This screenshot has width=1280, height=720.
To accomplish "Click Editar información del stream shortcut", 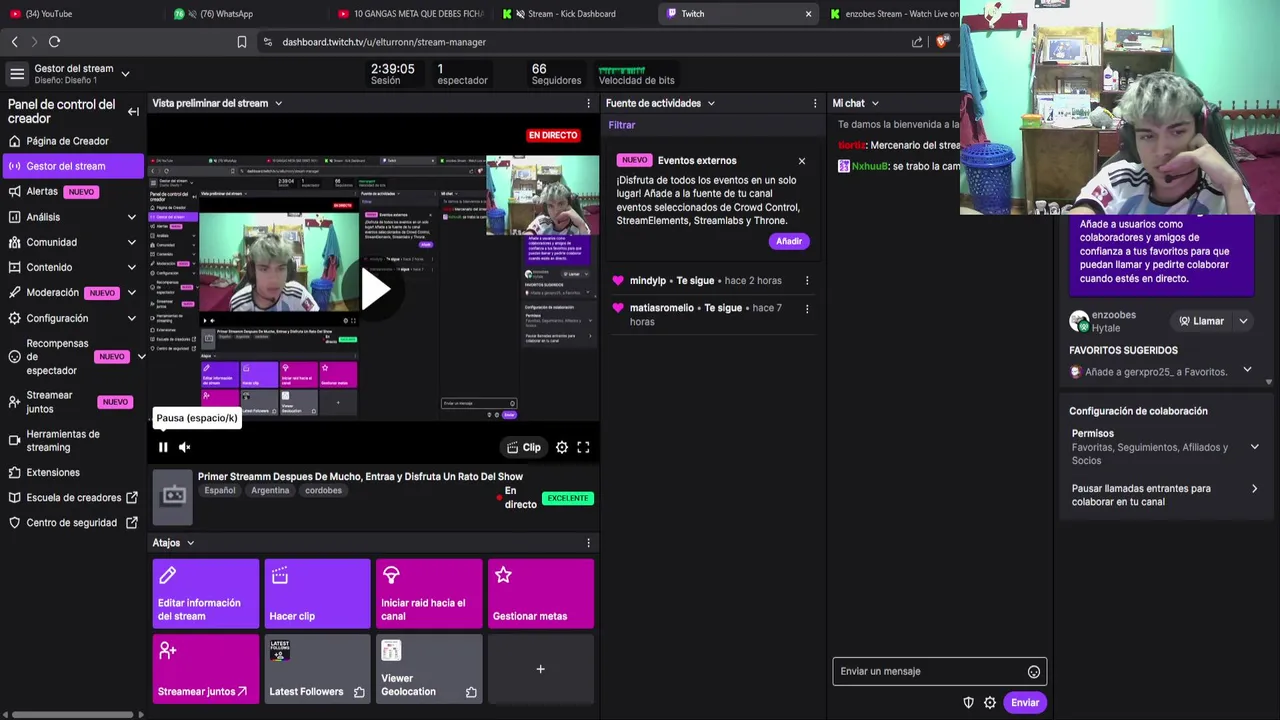I will click(x=206, y=594).
